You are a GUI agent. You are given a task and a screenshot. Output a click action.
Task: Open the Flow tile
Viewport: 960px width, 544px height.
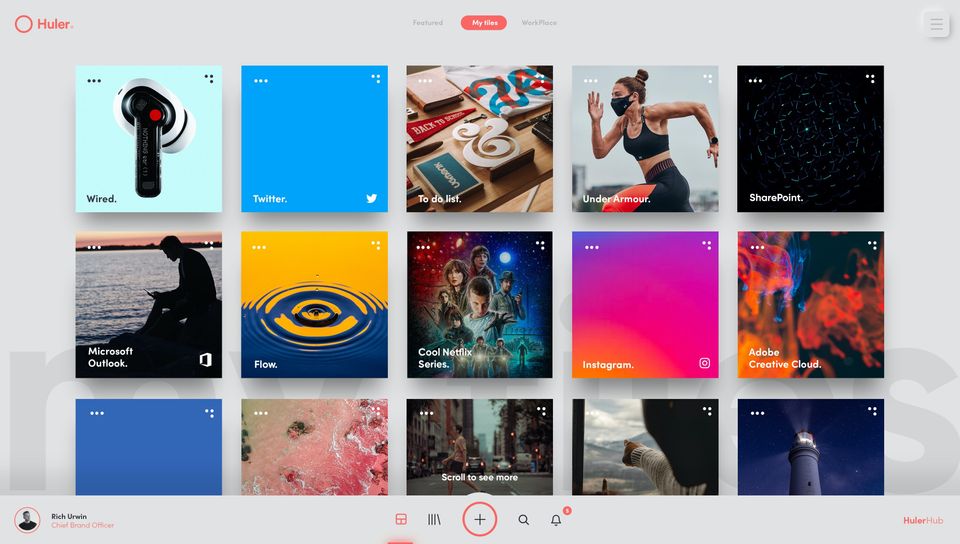click(315, 305)
